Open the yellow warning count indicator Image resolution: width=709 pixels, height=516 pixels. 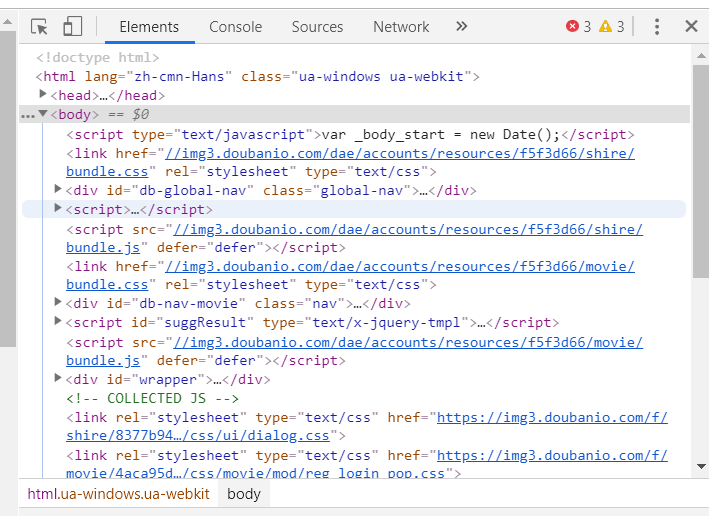[x=611, y=27]
